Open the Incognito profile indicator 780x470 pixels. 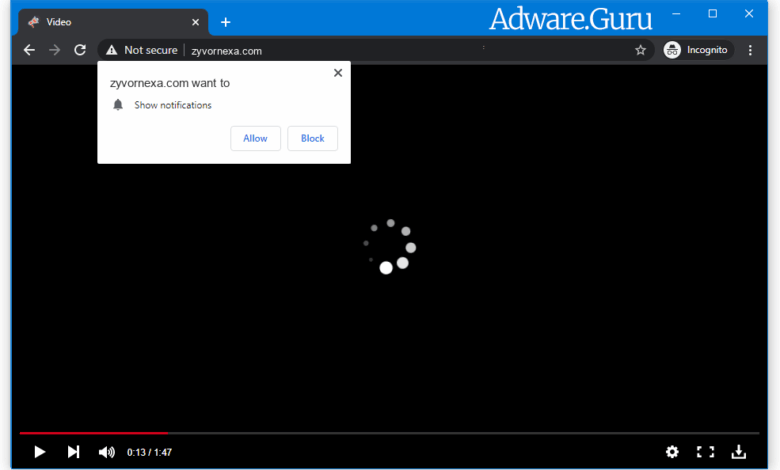[697, 50]
